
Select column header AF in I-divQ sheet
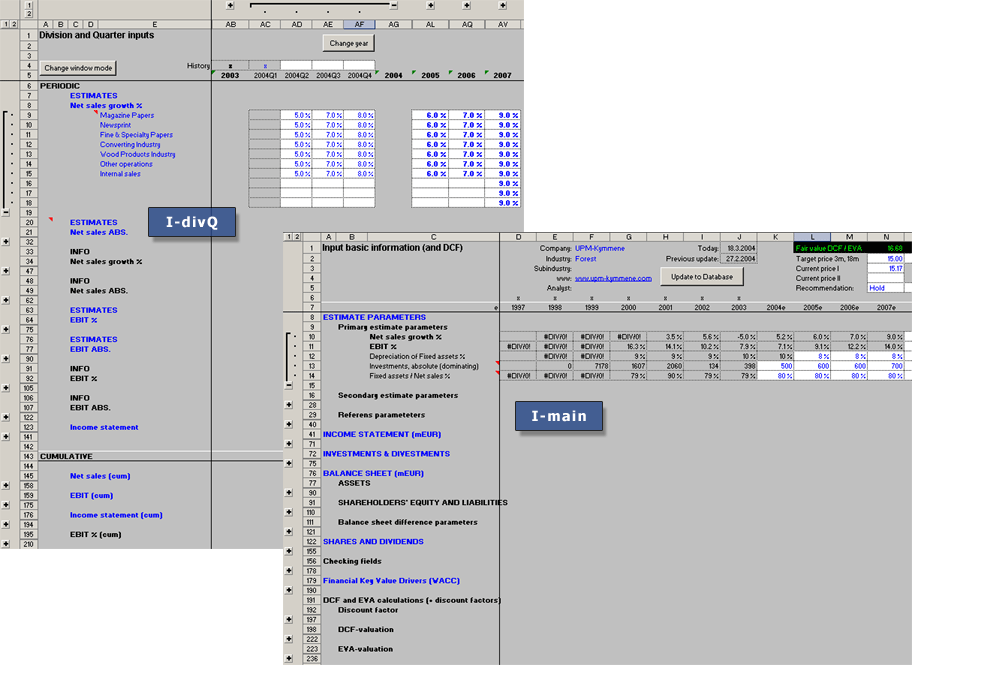[359, 24]
